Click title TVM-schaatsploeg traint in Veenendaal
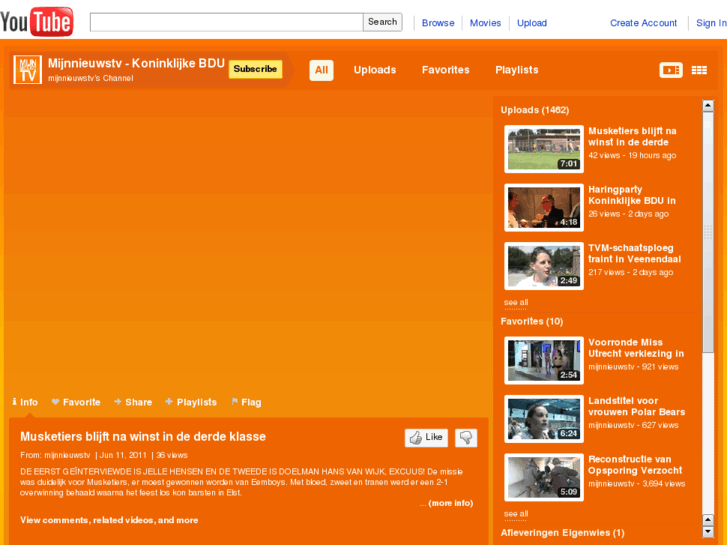This screenshot has width=727, height=545. 634,253
